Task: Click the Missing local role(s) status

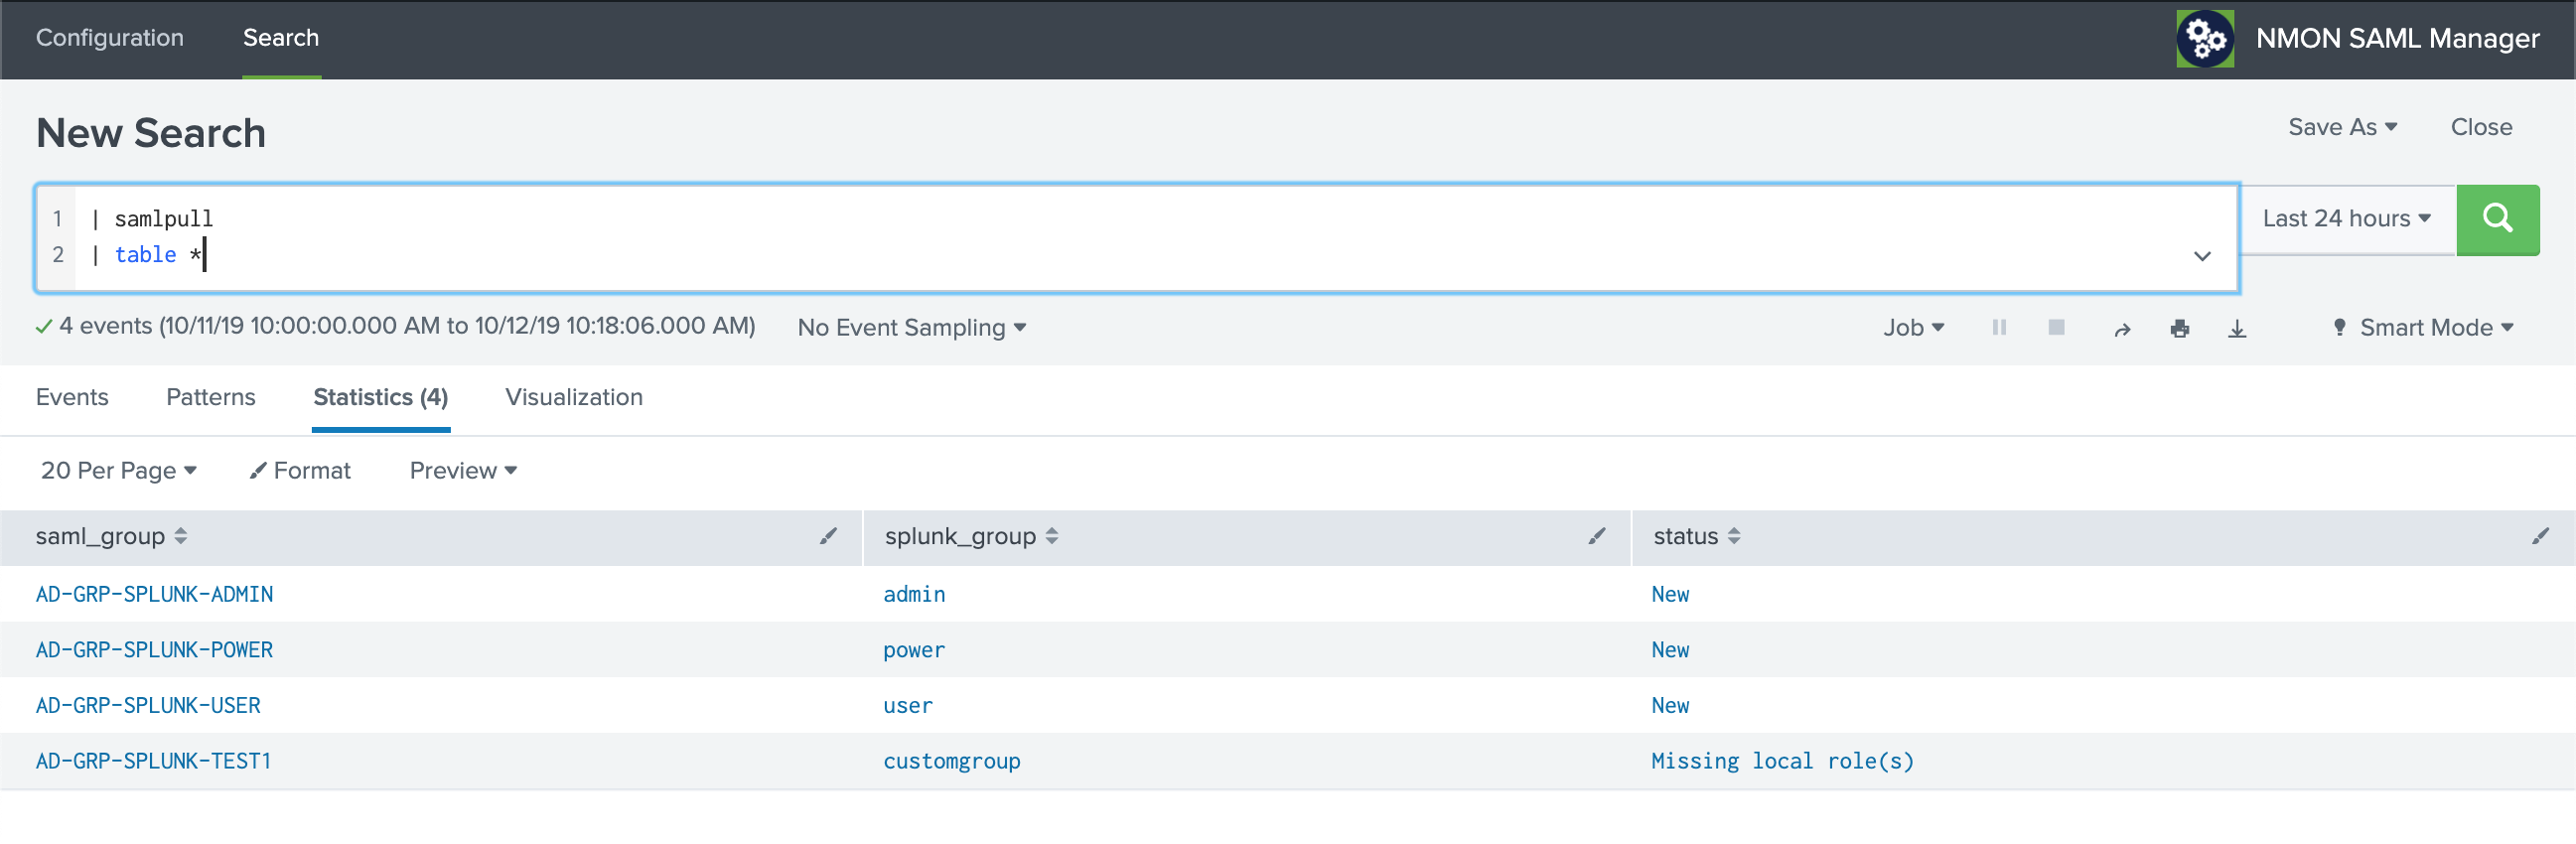Action: point(1783,762)
